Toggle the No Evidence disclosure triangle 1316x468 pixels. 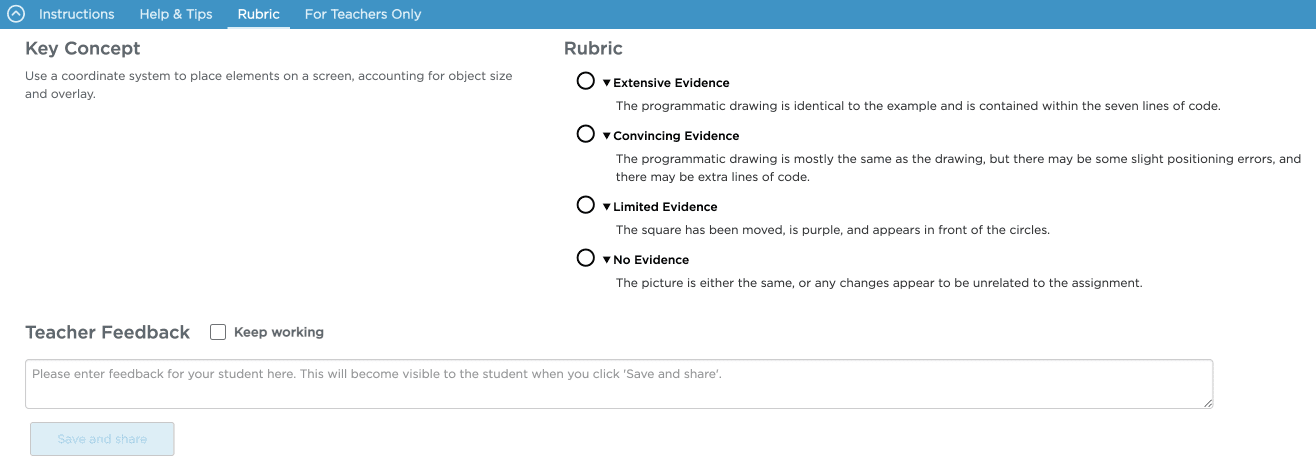[606, 260]
